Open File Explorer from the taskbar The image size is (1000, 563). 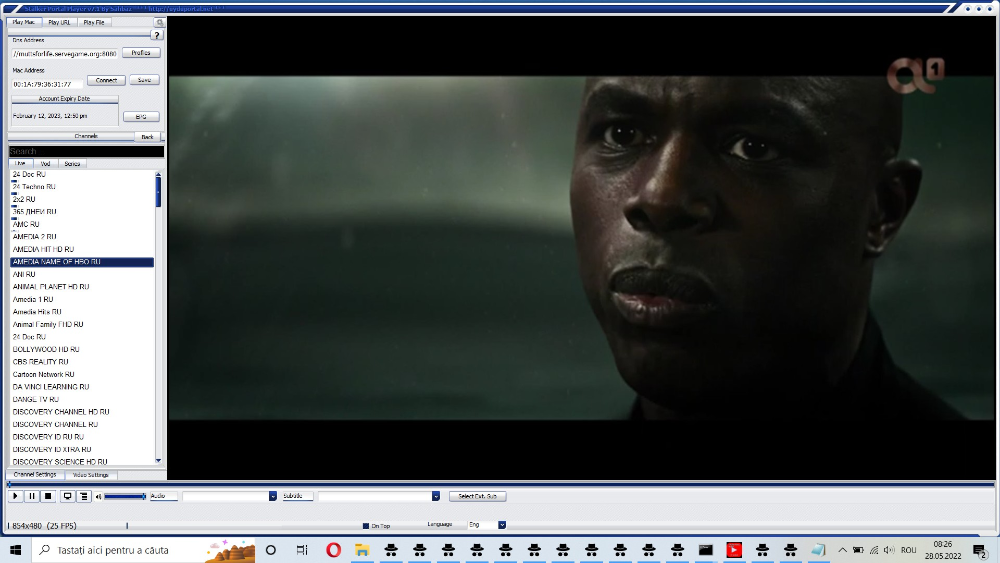point(362,550)
